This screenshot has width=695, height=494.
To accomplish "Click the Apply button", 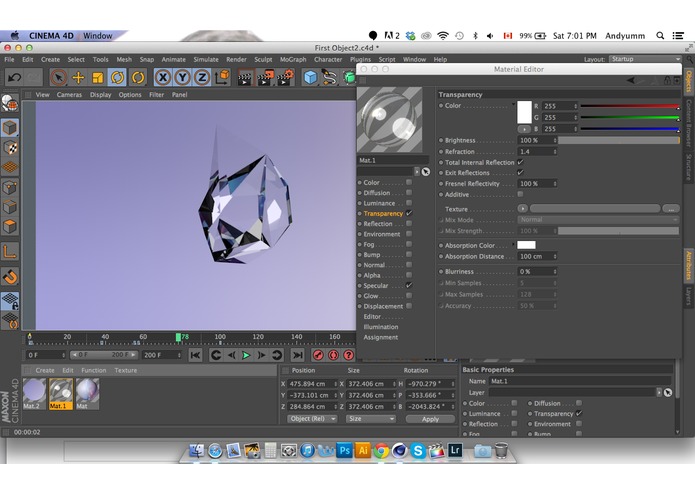I will click(430, 419).
